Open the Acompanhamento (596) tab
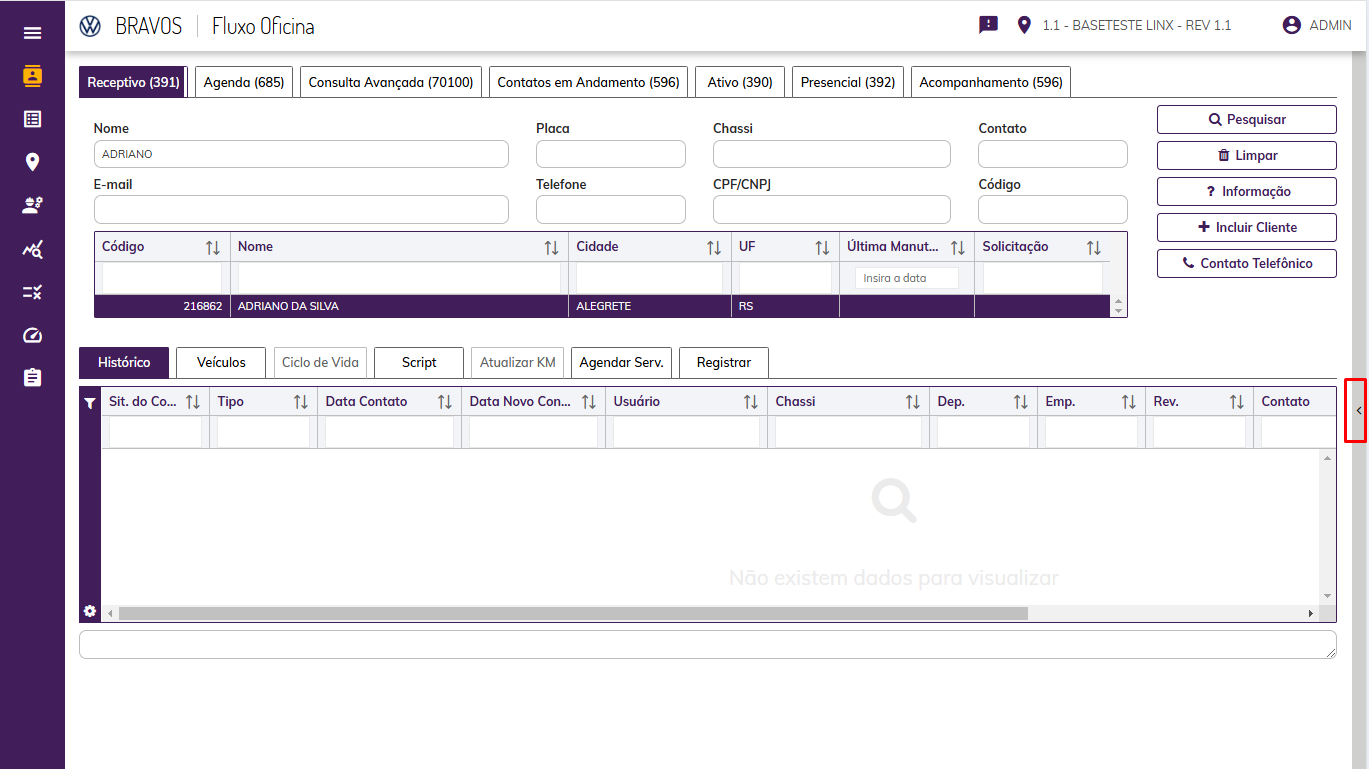The width and height of the screenshot is (1369, 769). coord(991,82)
